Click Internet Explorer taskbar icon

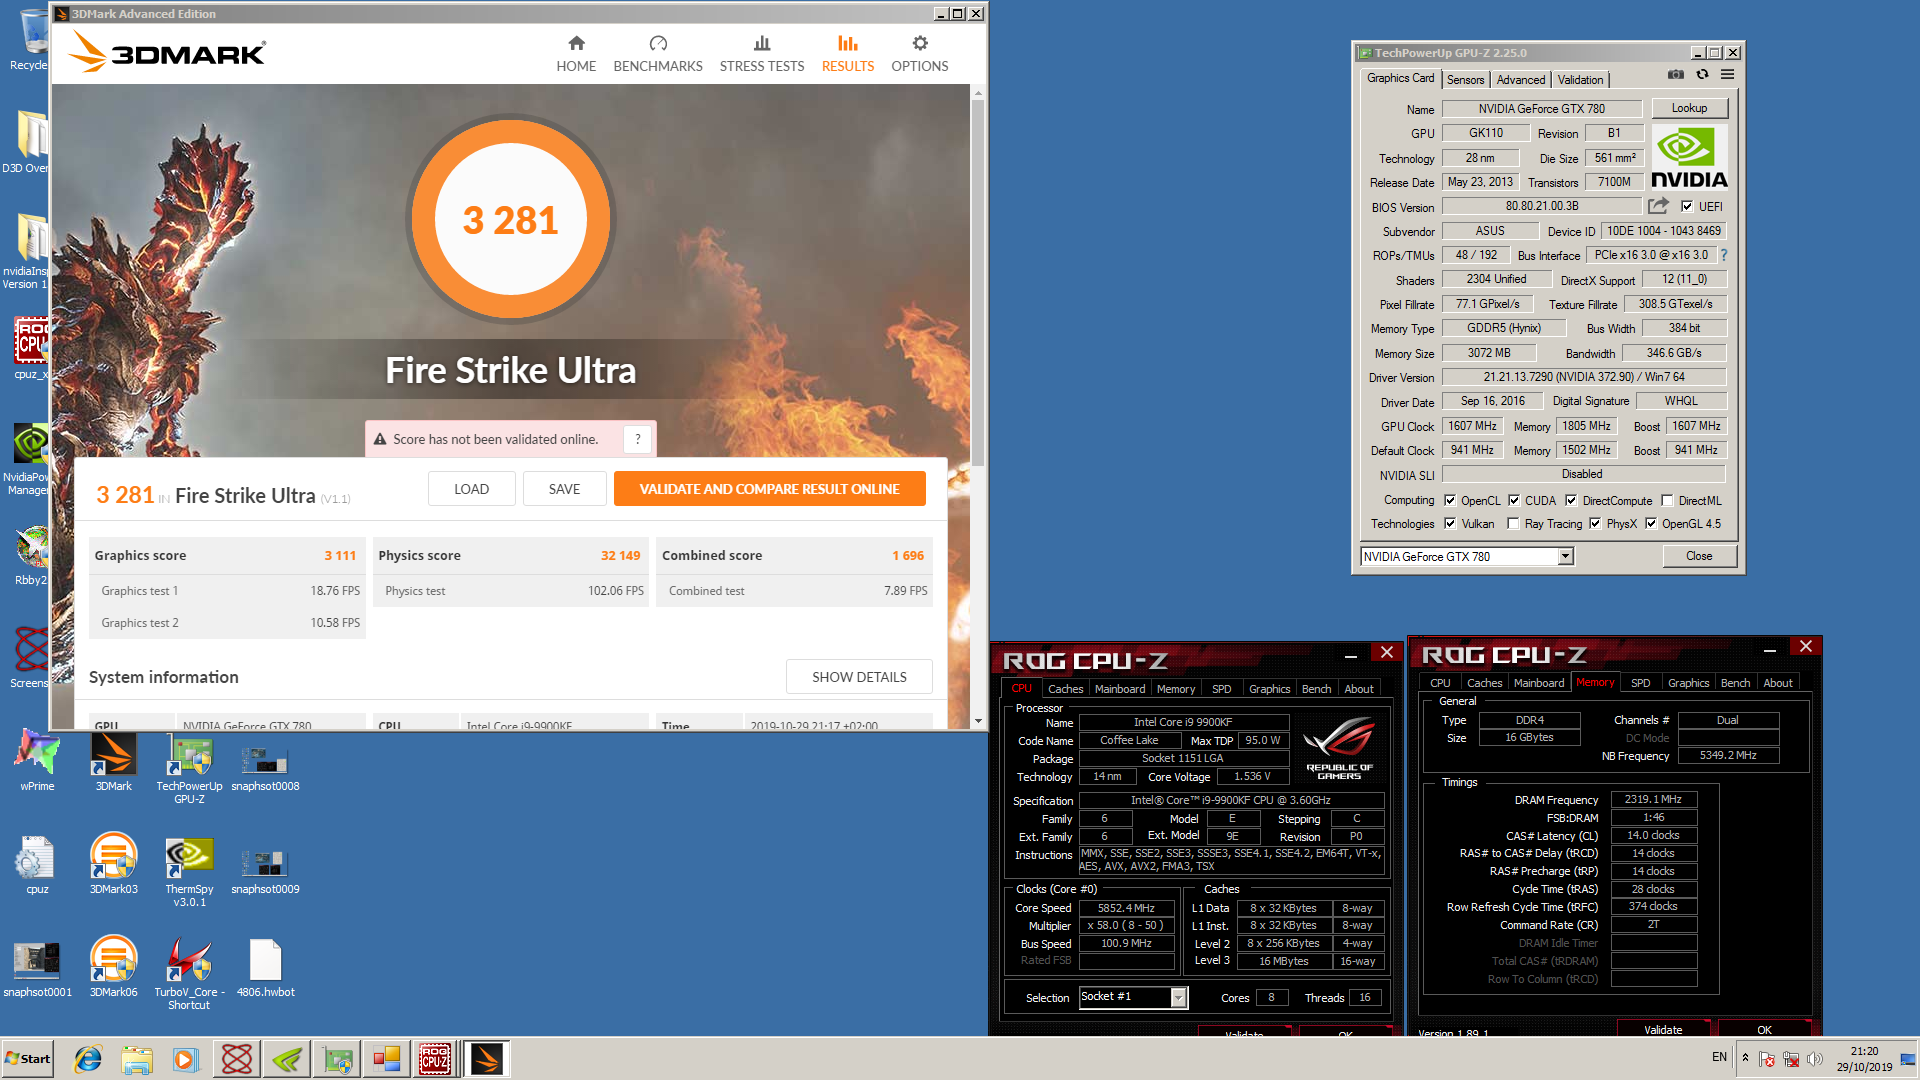pos(88,1059)
